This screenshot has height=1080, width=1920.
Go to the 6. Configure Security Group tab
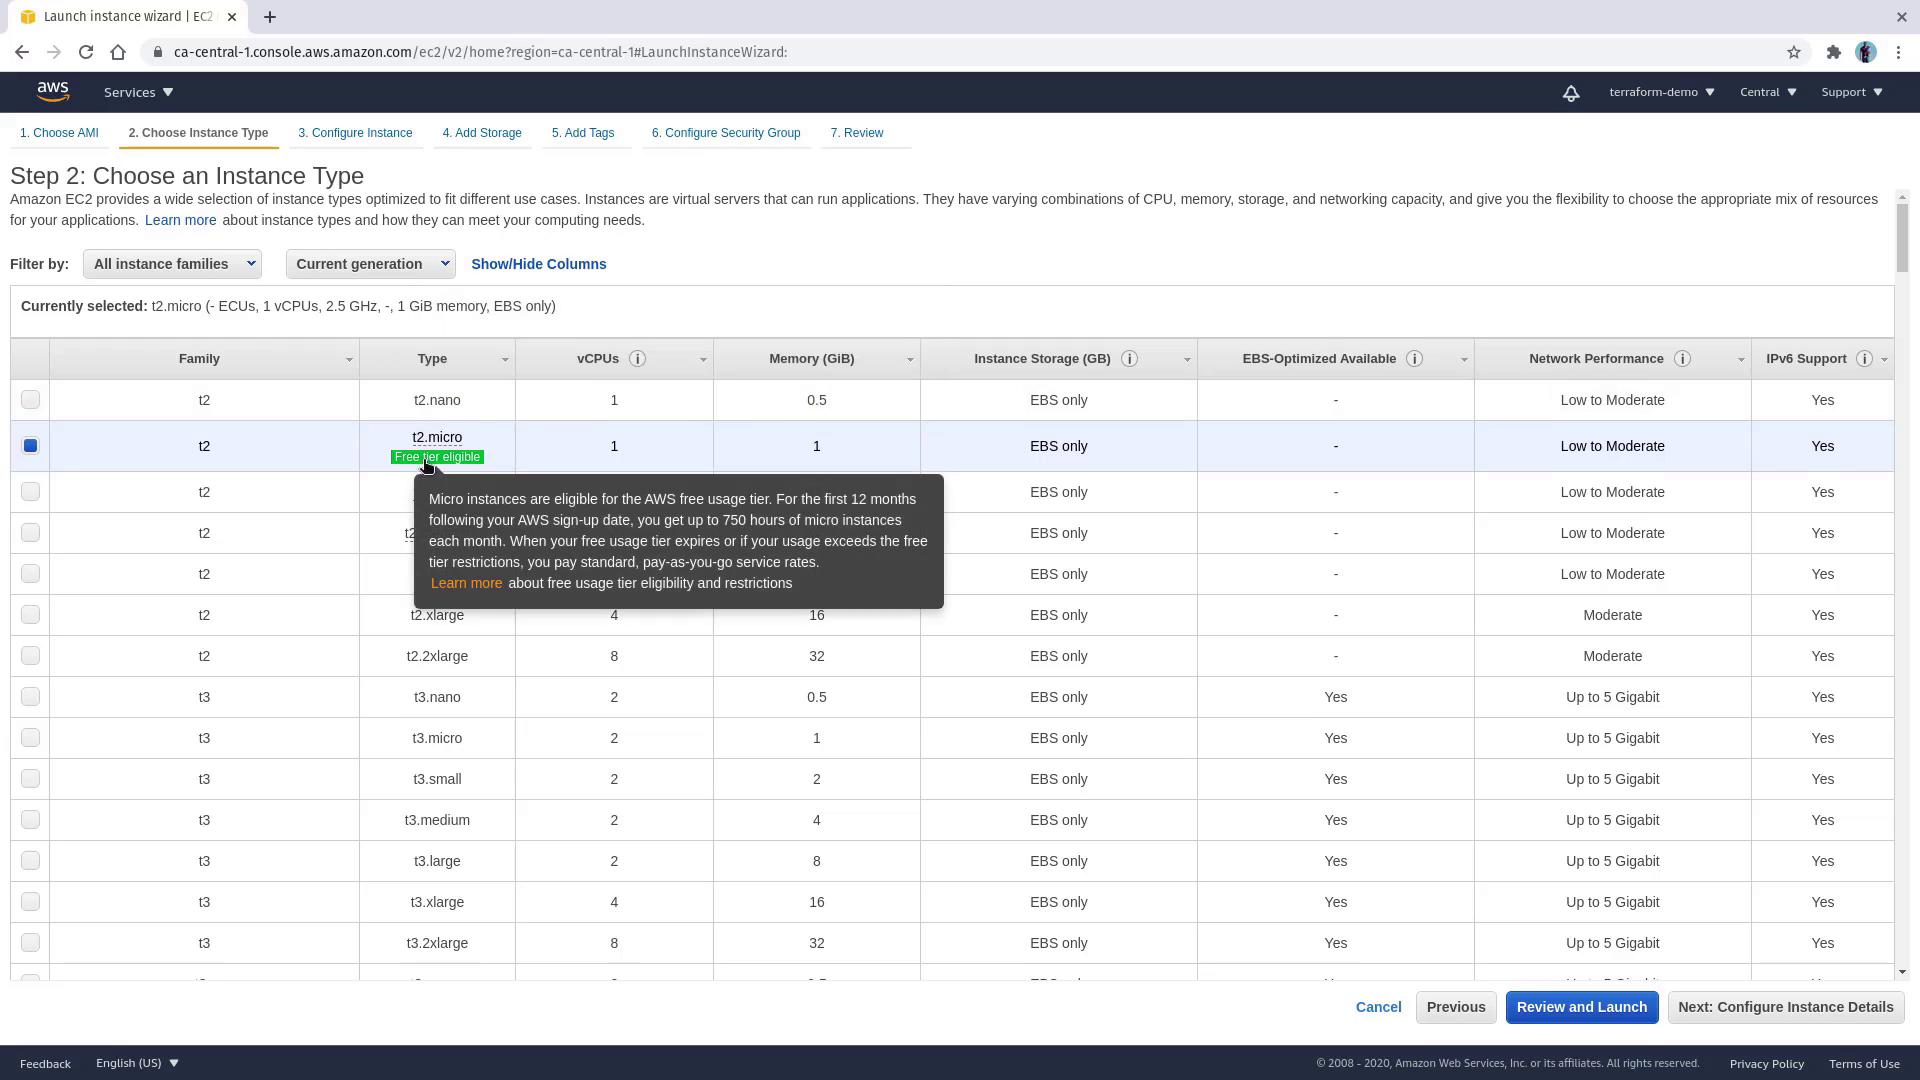tap(726, 133)
